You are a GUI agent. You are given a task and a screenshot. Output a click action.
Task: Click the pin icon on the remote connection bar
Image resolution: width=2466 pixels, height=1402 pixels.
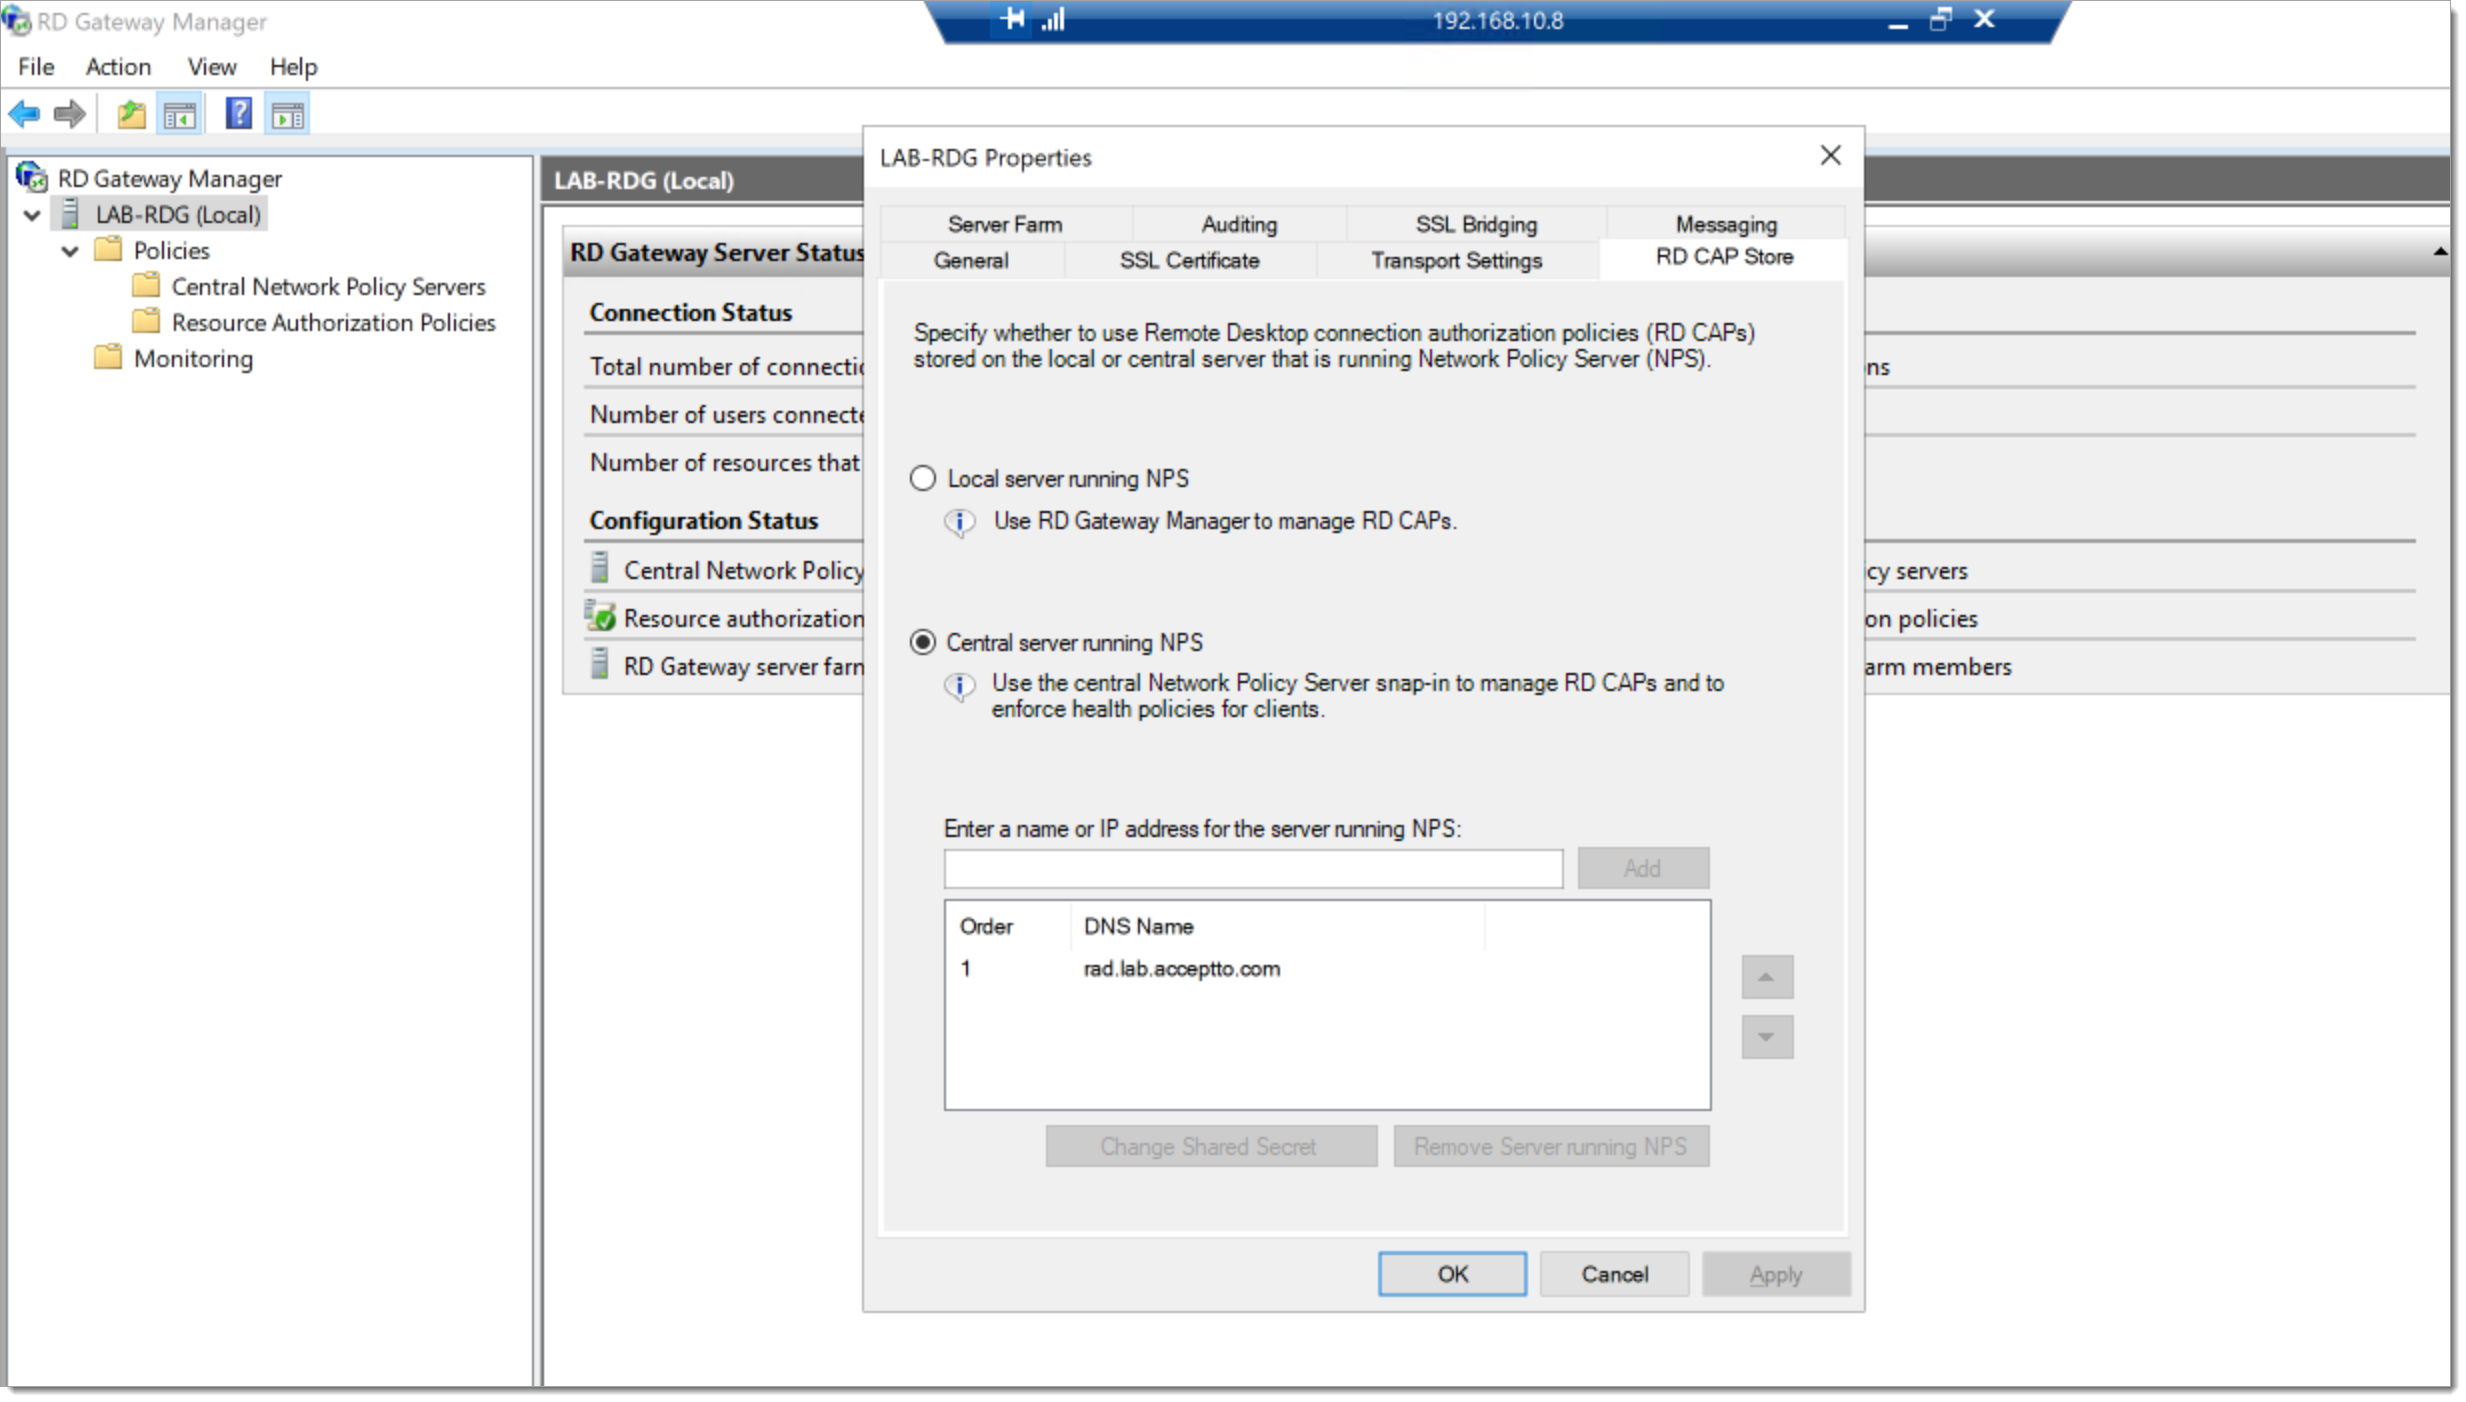click(x=1012, y=19)
